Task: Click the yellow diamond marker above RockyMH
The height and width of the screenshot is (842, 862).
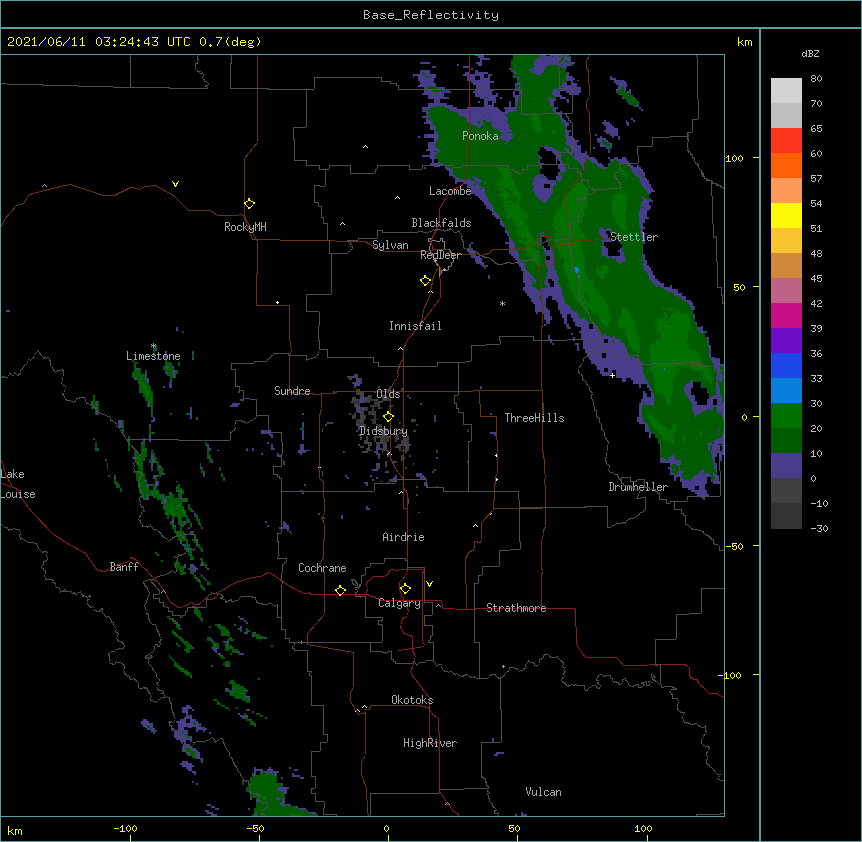Action: (x=249, y=204)
